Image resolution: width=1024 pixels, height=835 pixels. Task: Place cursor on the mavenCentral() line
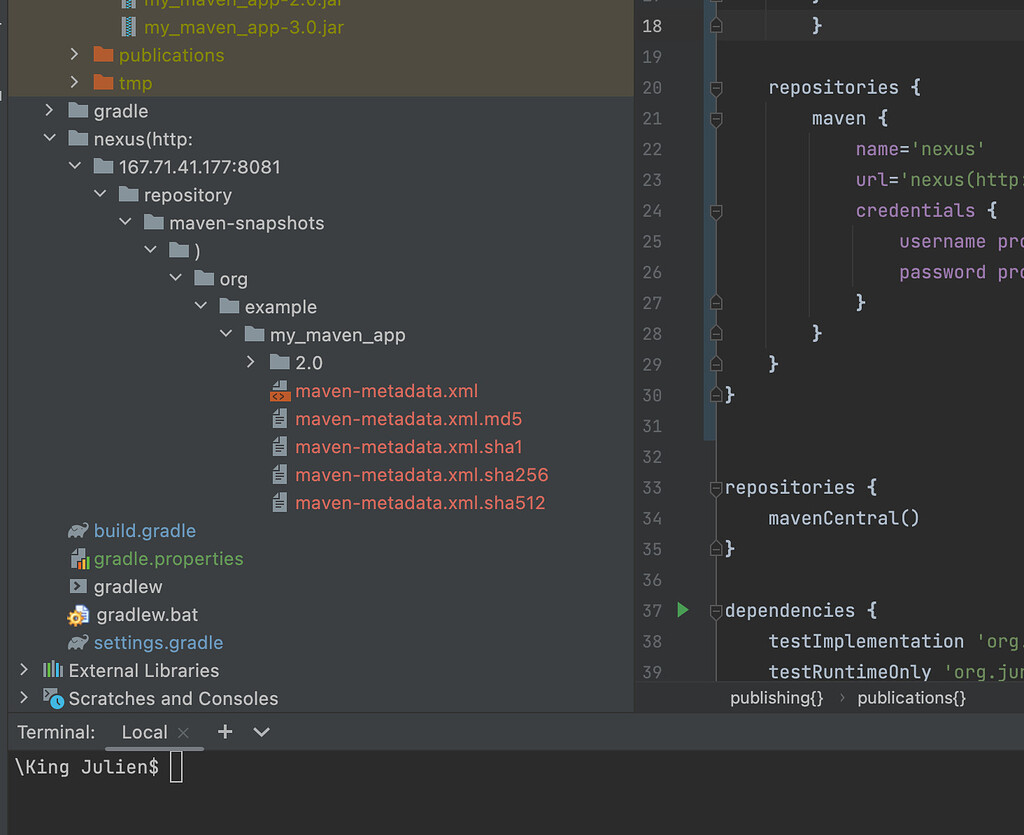pos(844,518)
